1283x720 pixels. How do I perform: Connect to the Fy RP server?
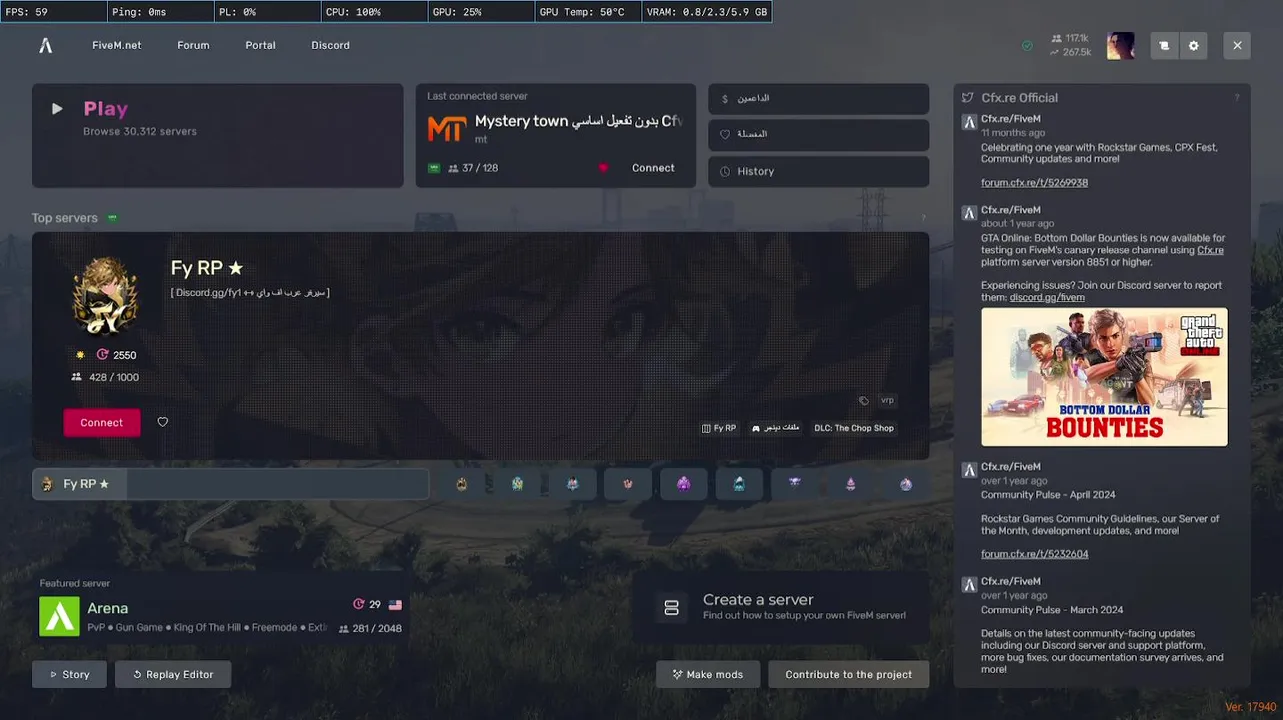[x=102, y=422]
